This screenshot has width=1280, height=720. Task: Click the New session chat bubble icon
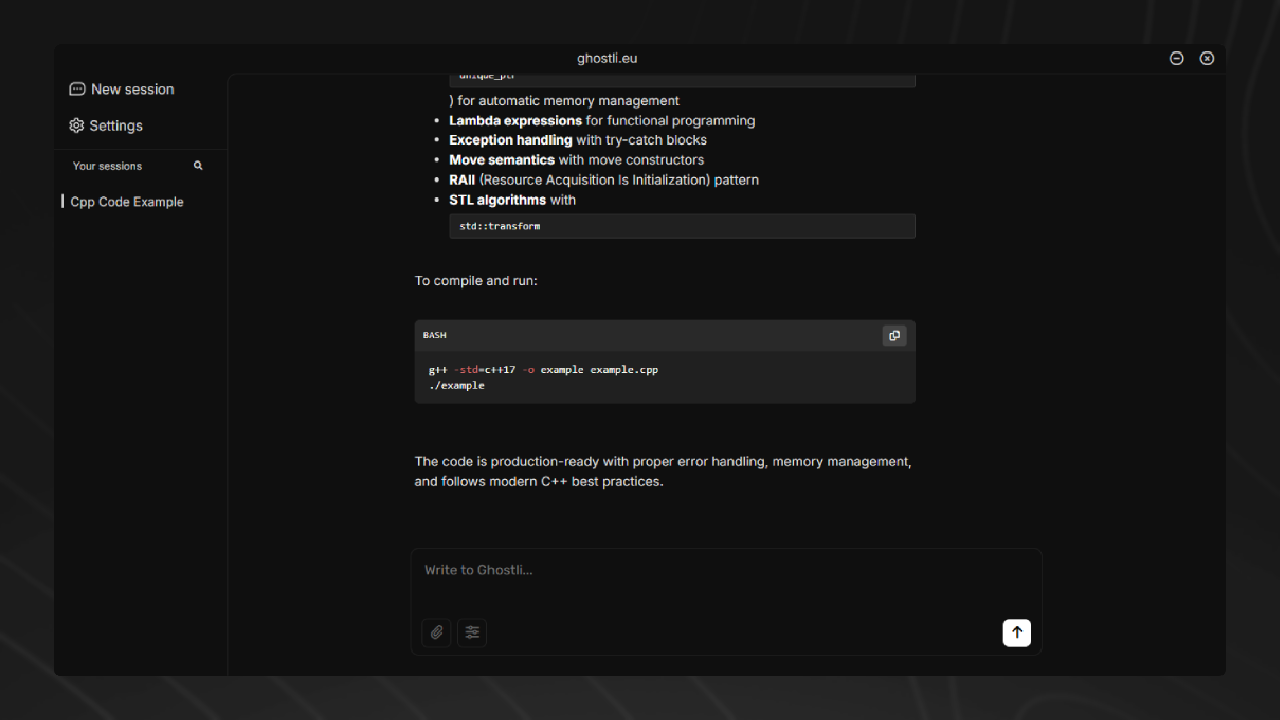[x=77, y=89]
